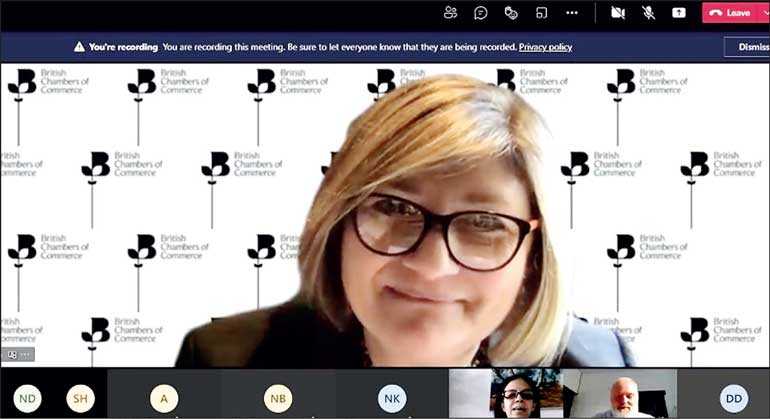This screenshot has height=419, width=770.
Task: Select participant NB avatar
Action: click(x=278, y=398)
